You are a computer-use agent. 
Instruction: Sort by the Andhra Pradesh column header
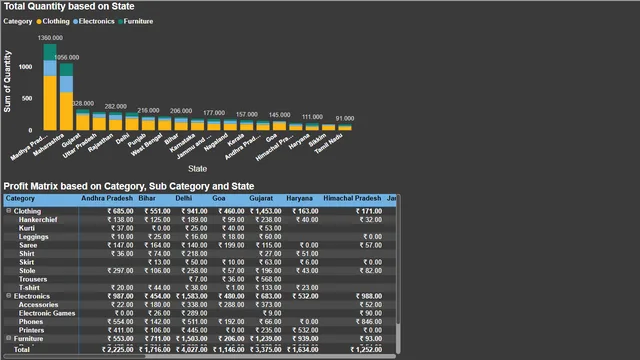click(107, 198)
